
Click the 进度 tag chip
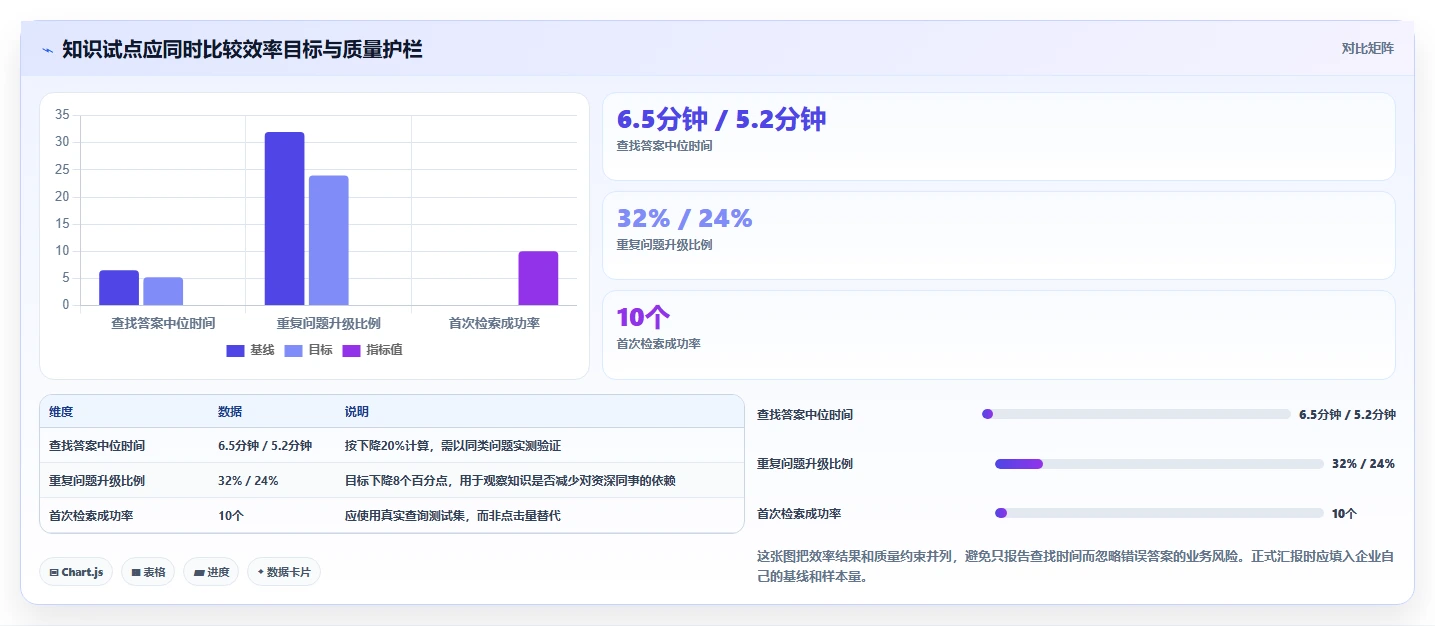click(x=211, y=572)
